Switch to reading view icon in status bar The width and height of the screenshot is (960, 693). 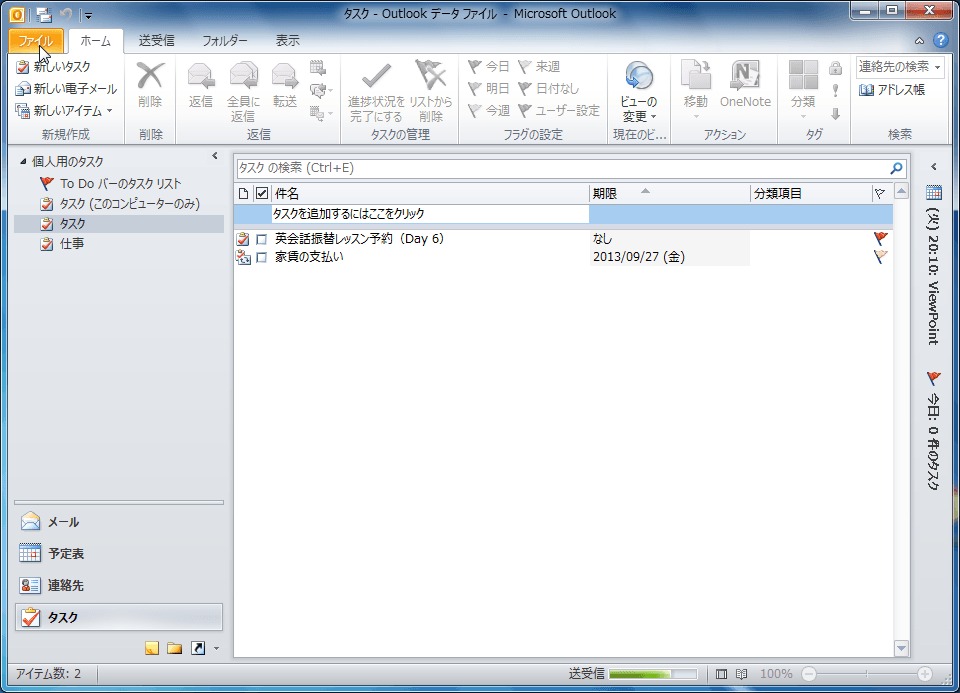click(741, 674)
